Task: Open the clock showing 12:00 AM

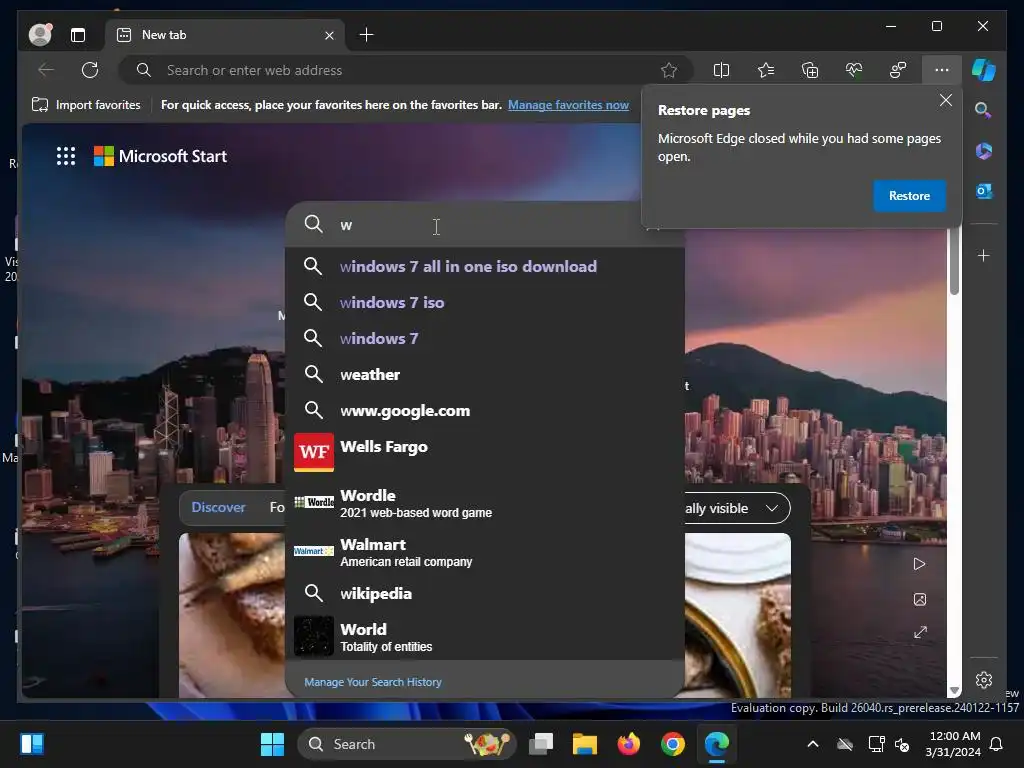Action: coord(954,744)
